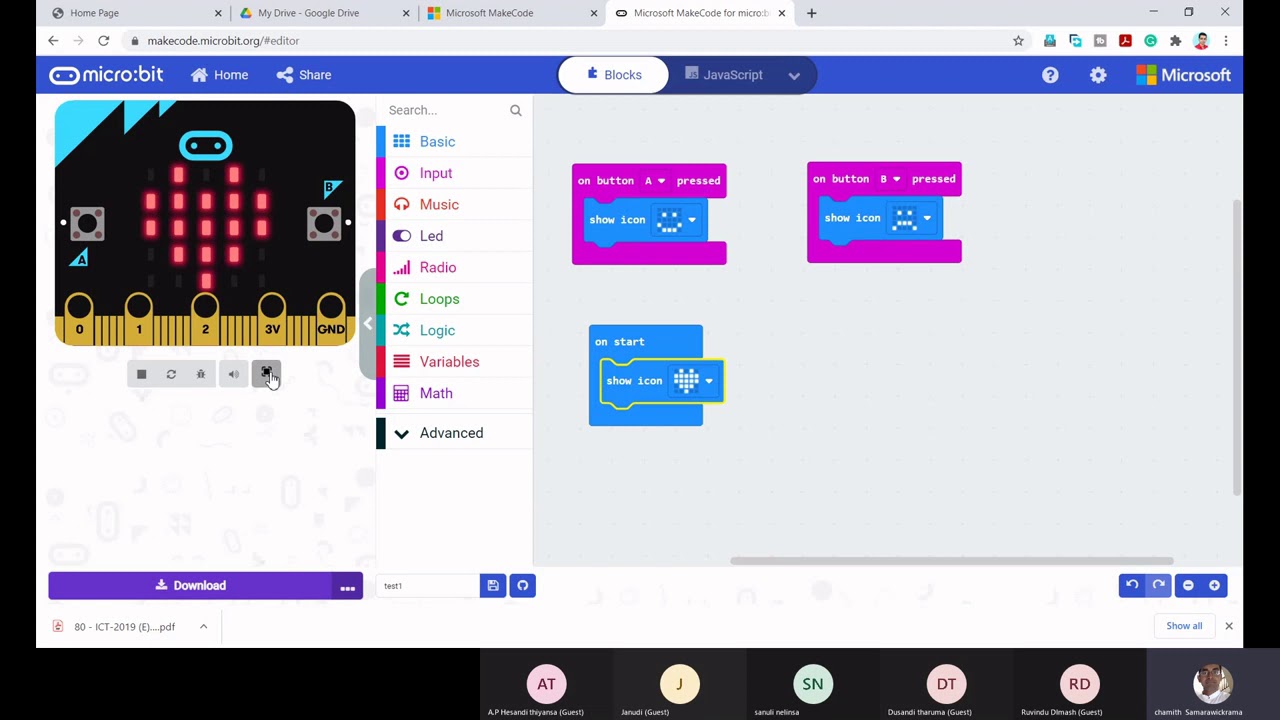Create GitHub repository
The height and width of the screenshot is (720, 1280).
click(522, 586)
